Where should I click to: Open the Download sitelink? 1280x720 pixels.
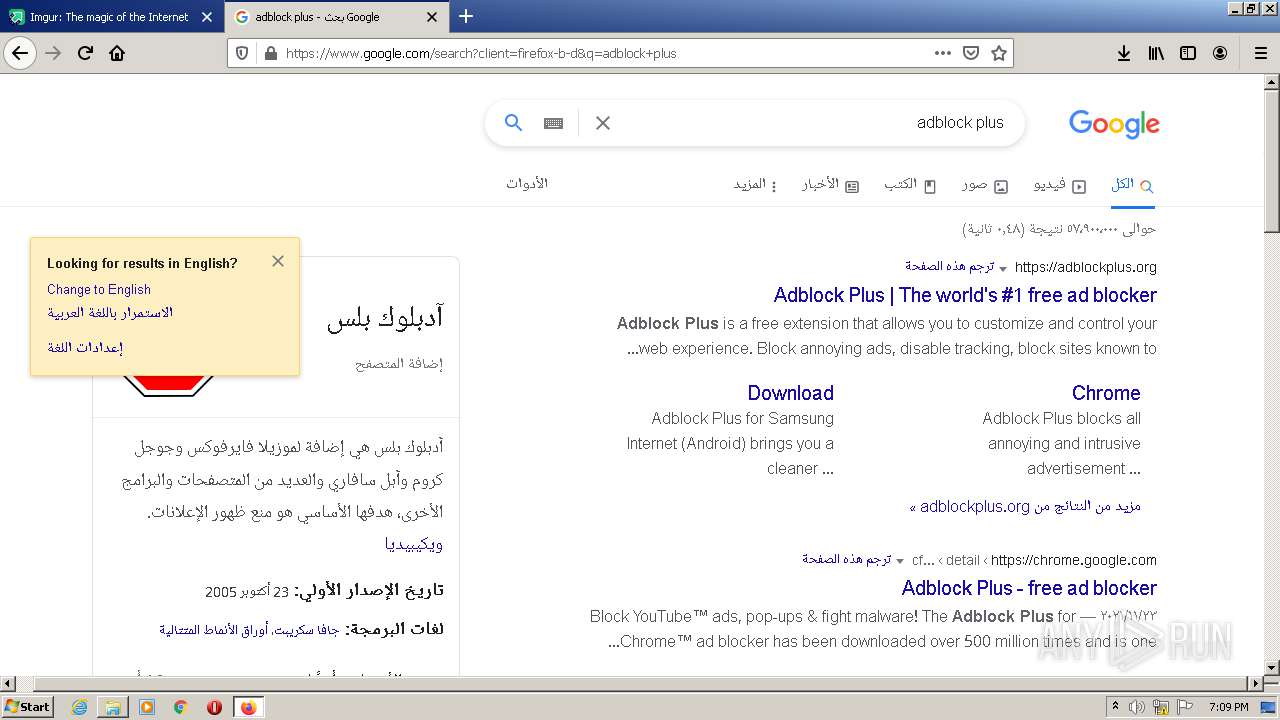click(790, 393)
